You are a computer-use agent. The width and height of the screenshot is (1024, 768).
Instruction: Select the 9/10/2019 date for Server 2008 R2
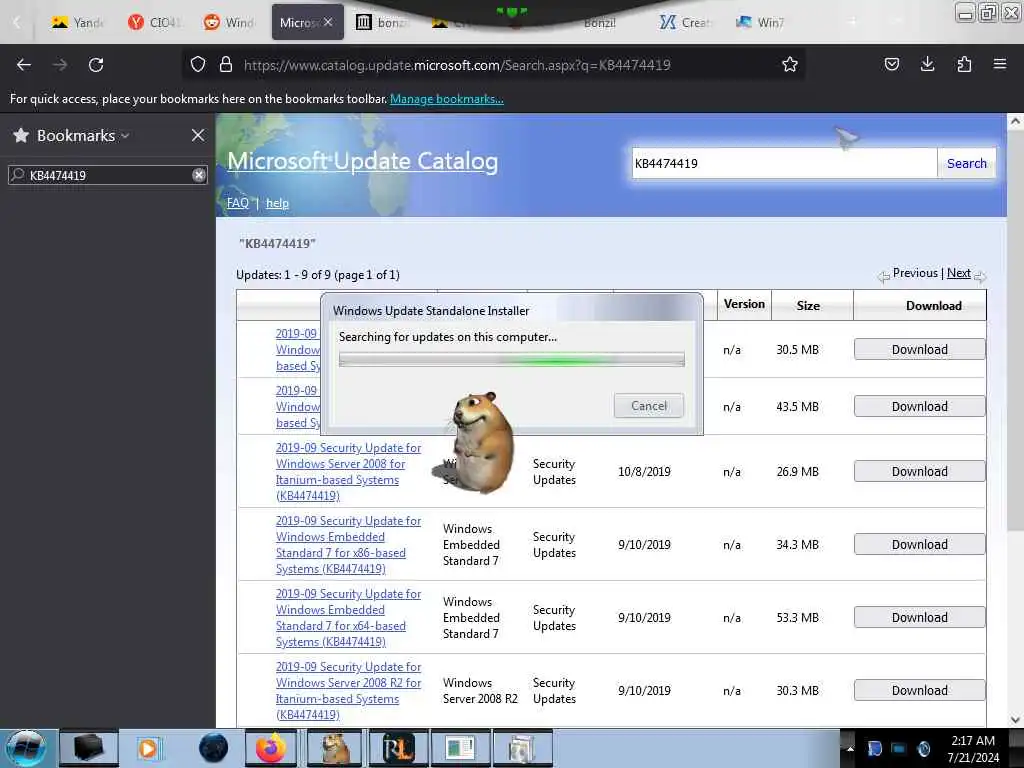644,690
